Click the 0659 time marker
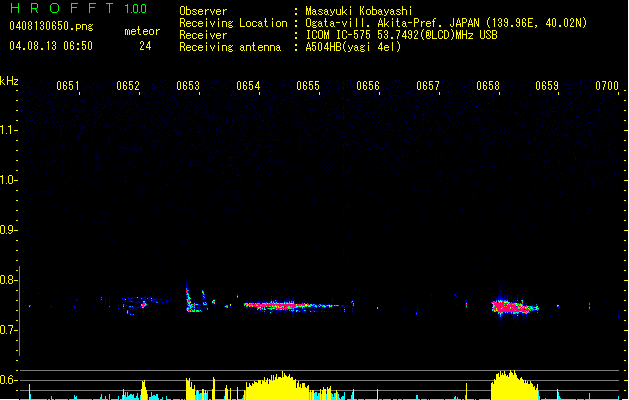This screenshot has height=400, width=629. 547,86
